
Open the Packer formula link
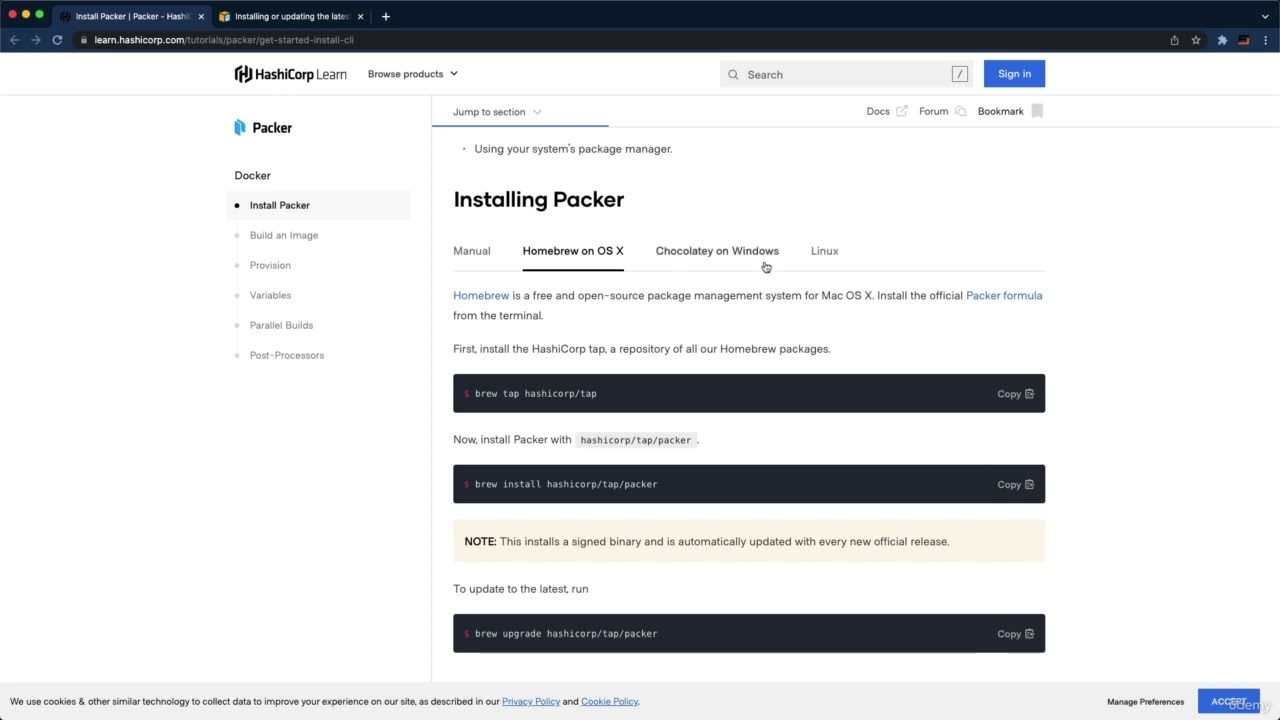[x=1004, y=296]
